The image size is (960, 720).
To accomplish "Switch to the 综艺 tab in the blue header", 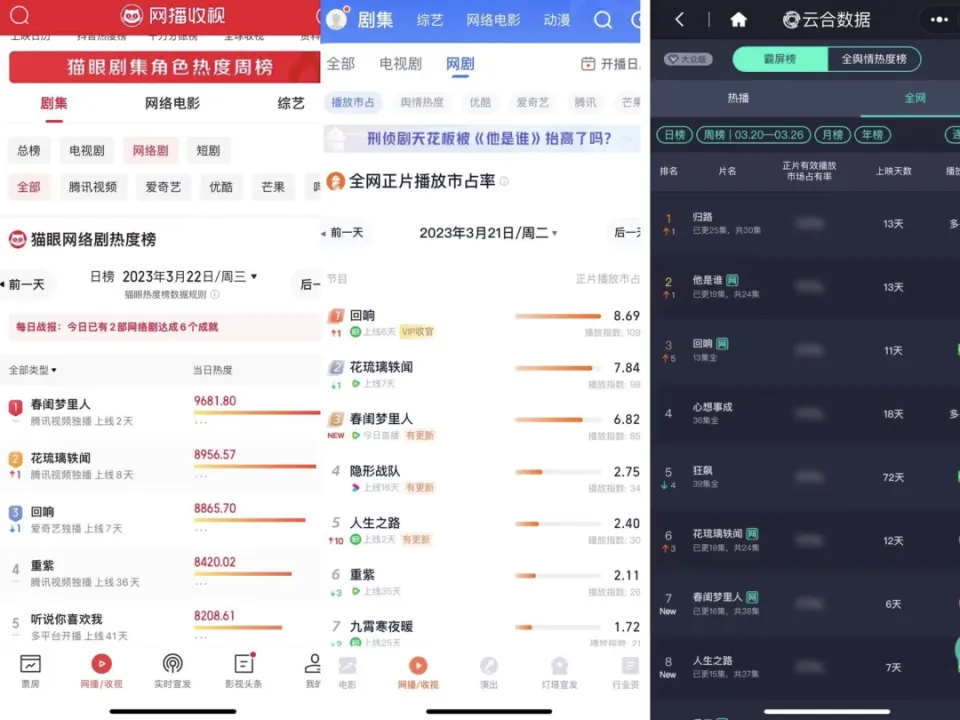I will tap(430, 20).
